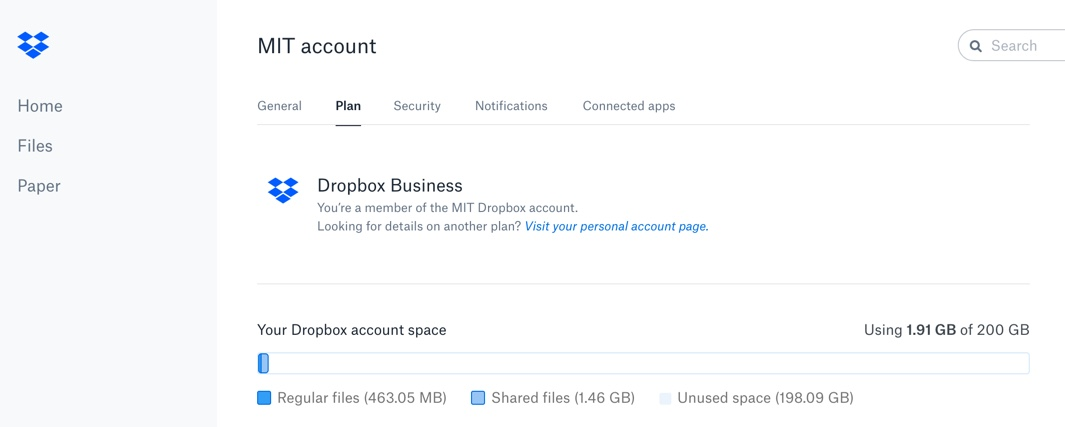Open the Connected apps tab
Viewport: 1065px width, 427px height.
(629, 106)
